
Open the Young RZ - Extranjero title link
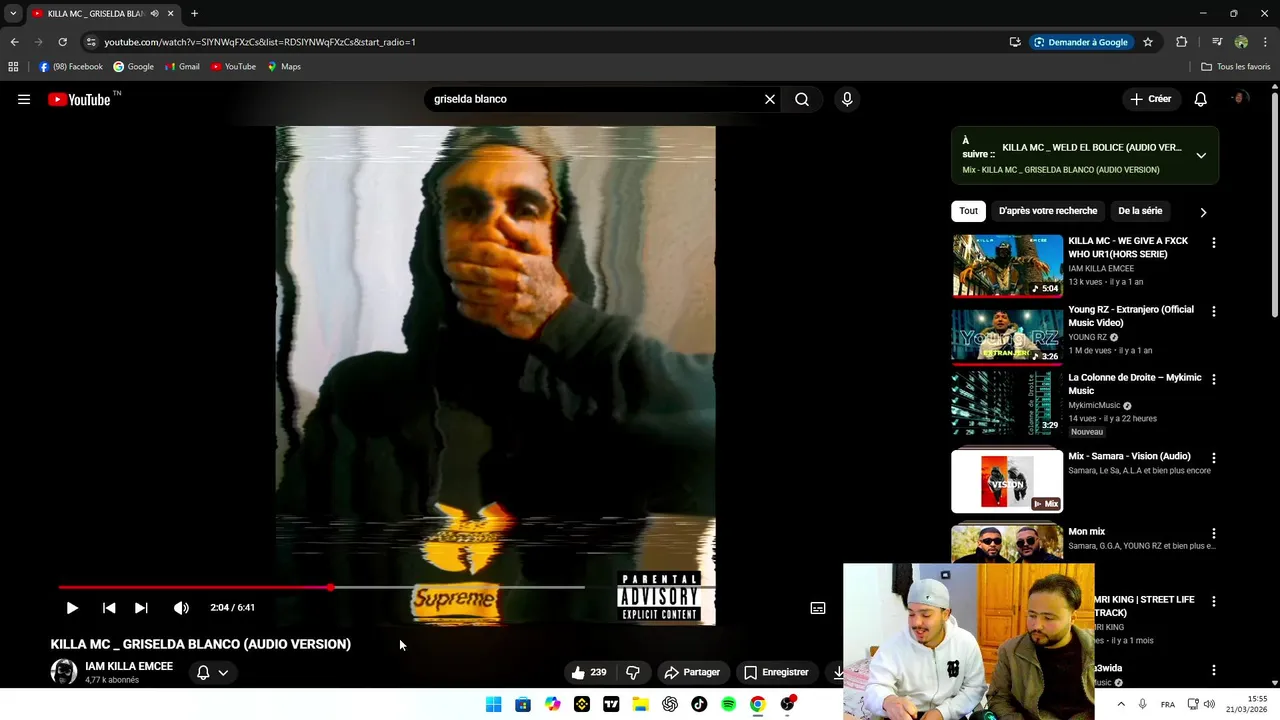coord(1131,316)
